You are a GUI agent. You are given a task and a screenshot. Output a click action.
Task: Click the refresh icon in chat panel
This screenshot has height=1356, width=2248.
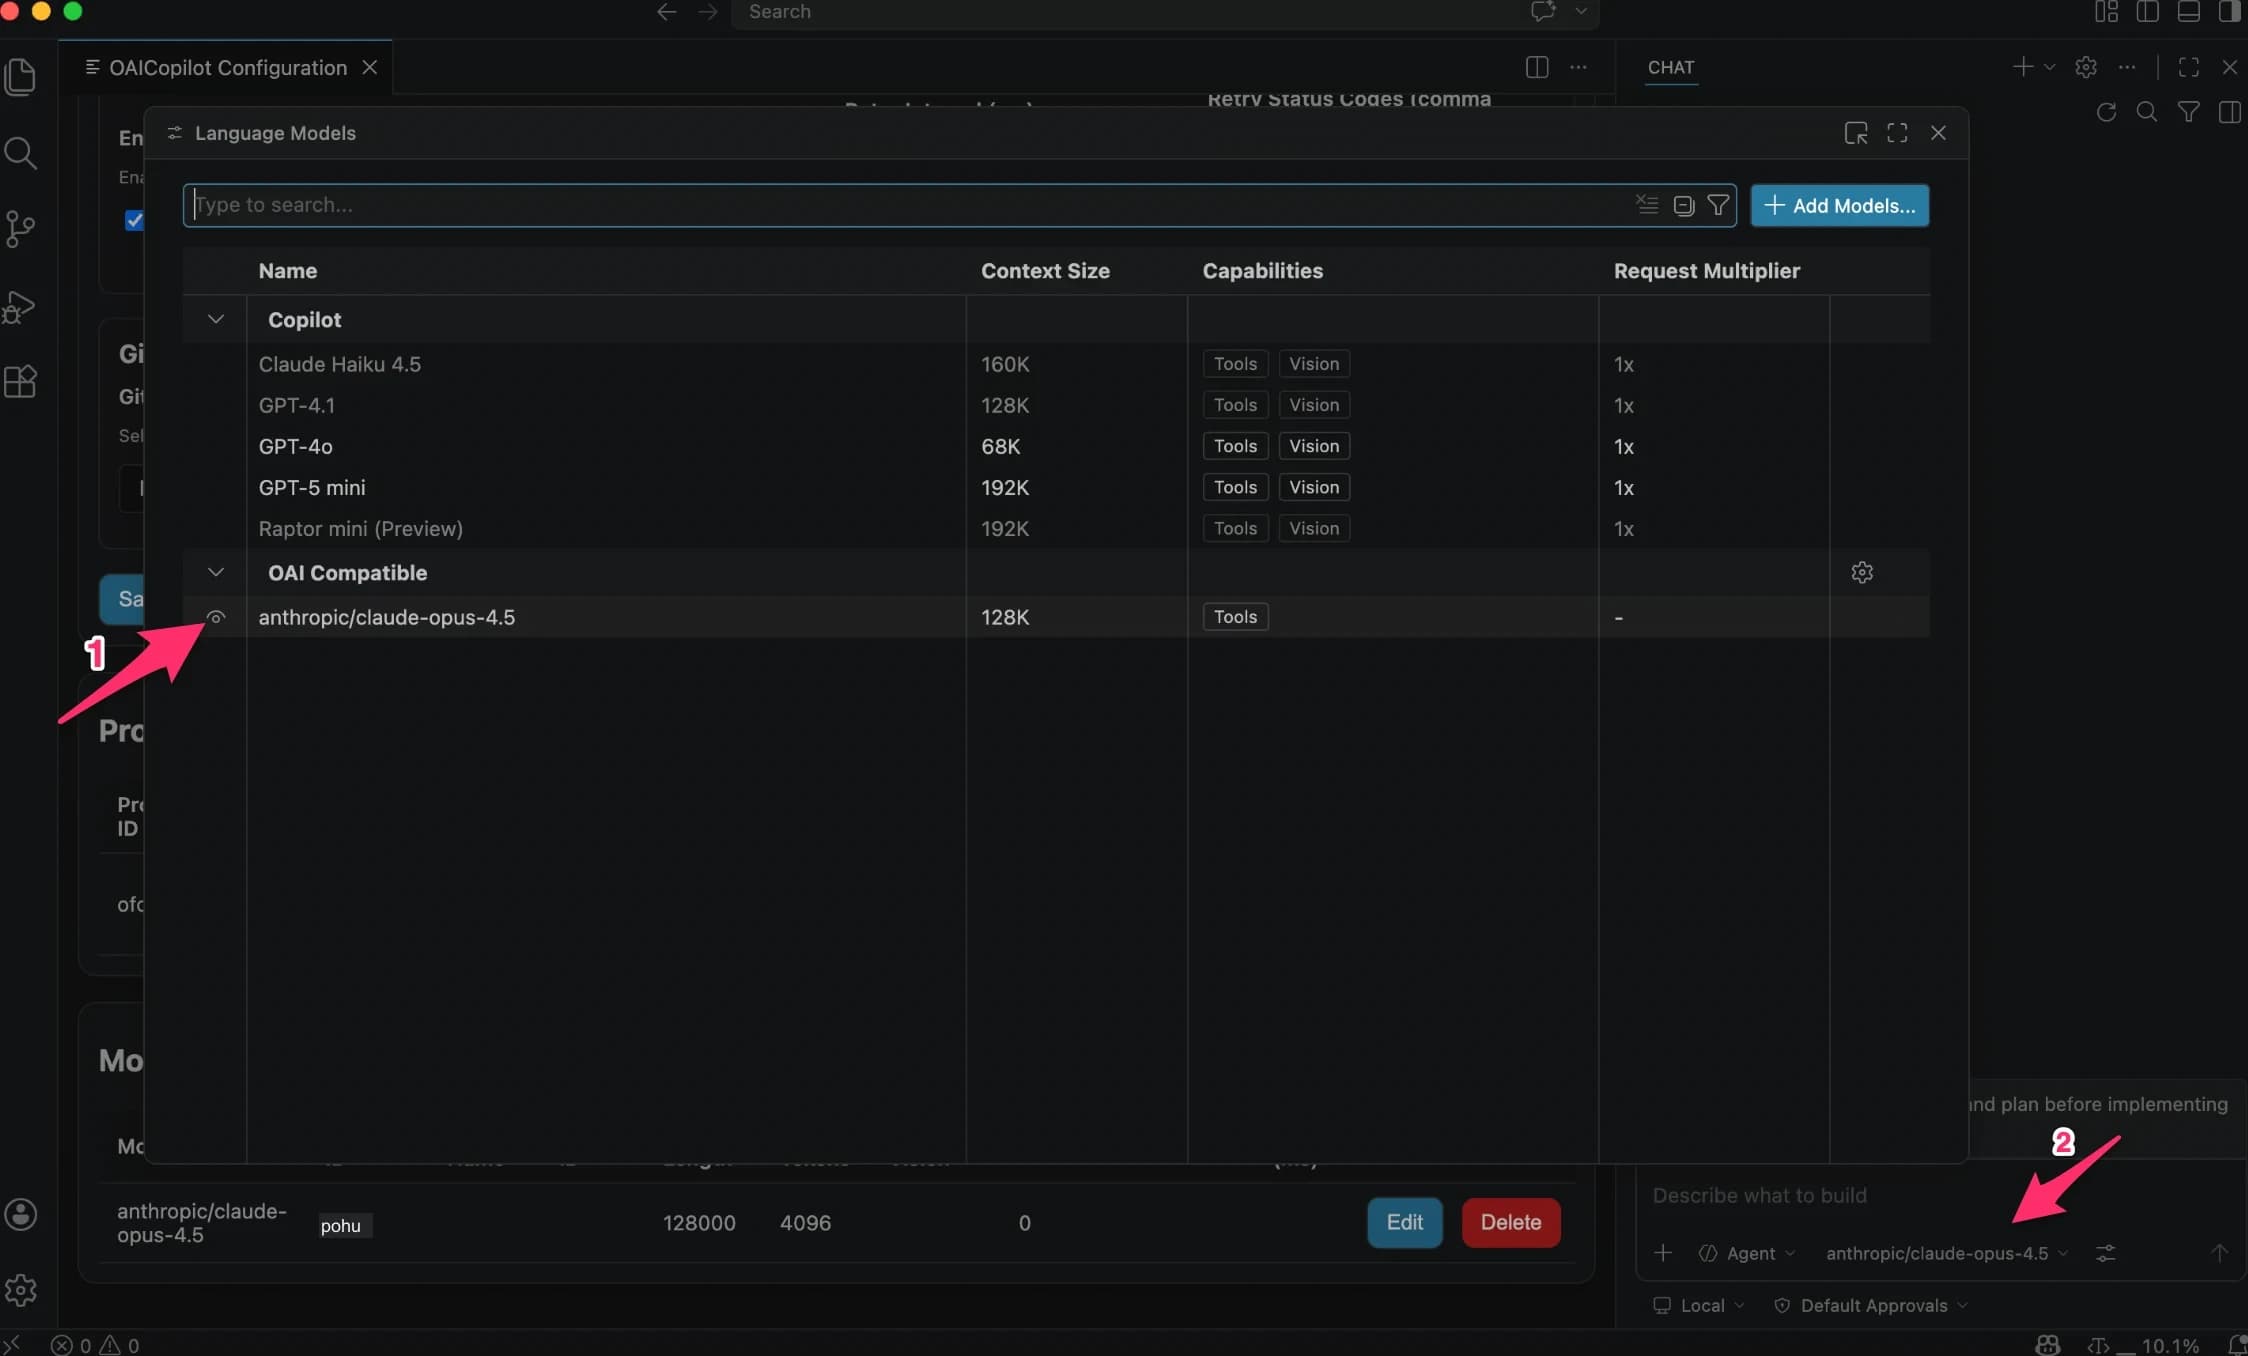(x=2106, y=112)
